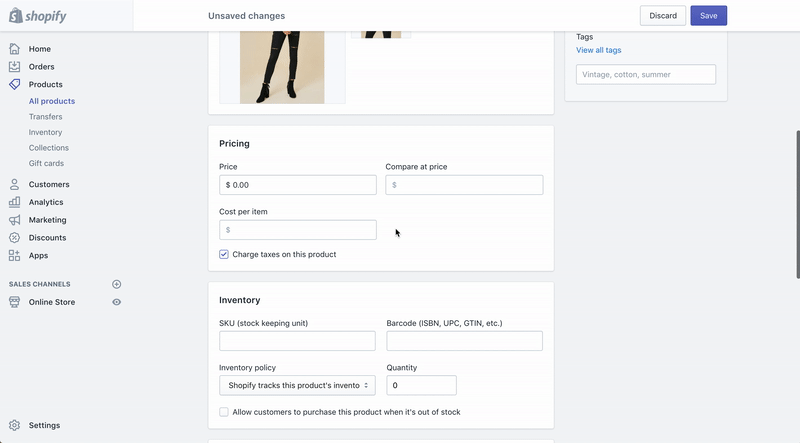Click the Orders inbox icon
The width and height of the screenshot is (800, 443).
(x=14, y=67)
